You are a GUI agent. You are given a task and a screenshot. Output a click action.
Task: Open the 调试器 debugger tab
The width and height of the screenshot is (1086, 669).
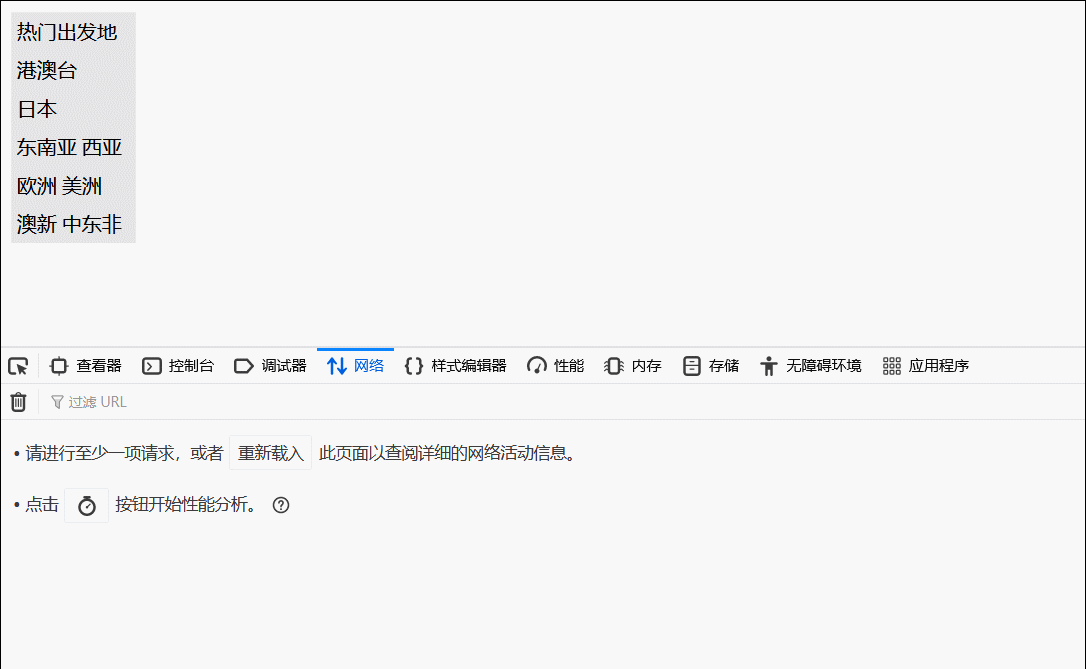(270, 366)
